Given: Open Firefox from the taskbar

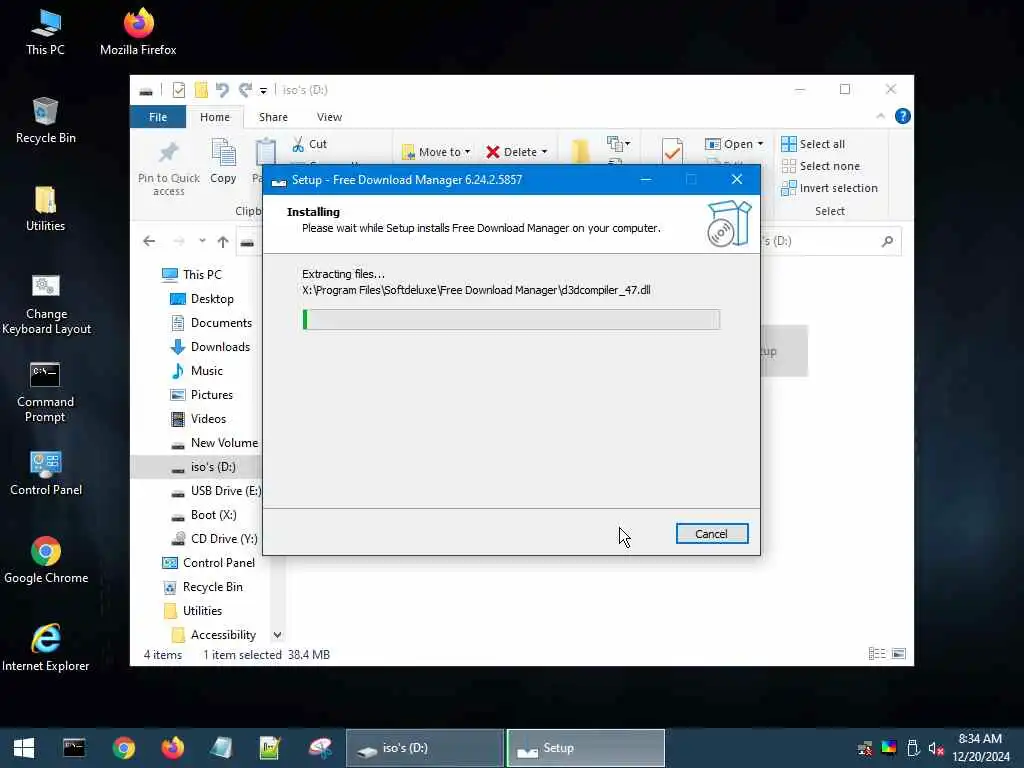Looking at the screenshot, I should (172, 748).
